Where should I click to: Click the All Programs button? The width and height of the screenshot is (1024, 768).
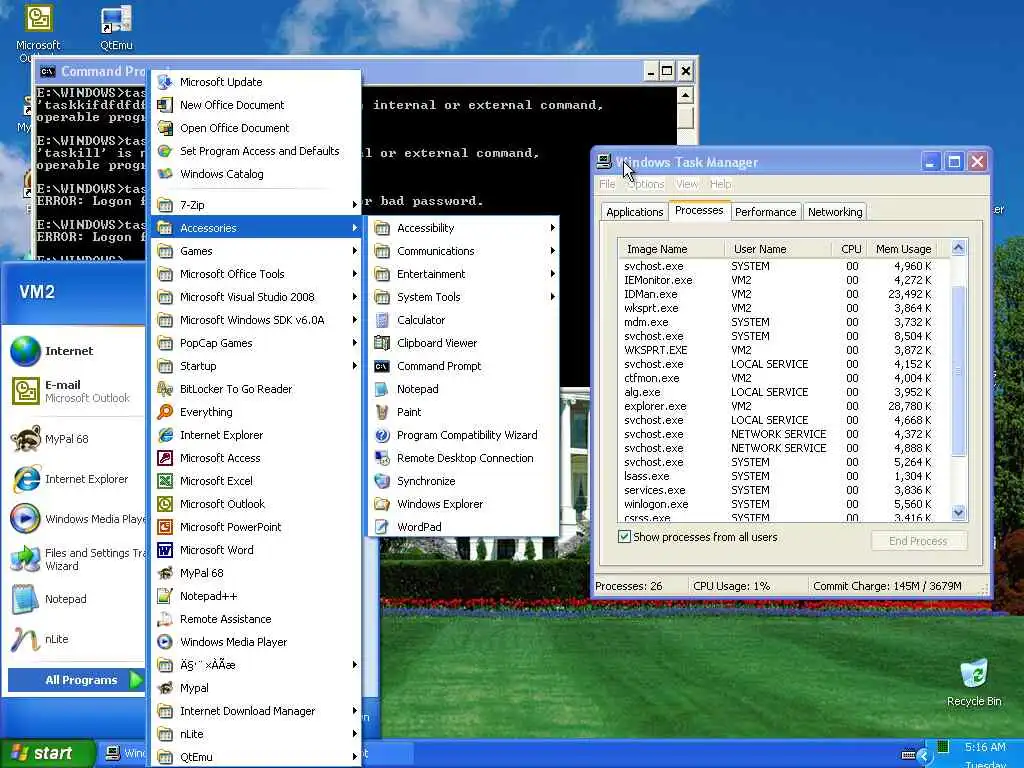tap(76, 680)
